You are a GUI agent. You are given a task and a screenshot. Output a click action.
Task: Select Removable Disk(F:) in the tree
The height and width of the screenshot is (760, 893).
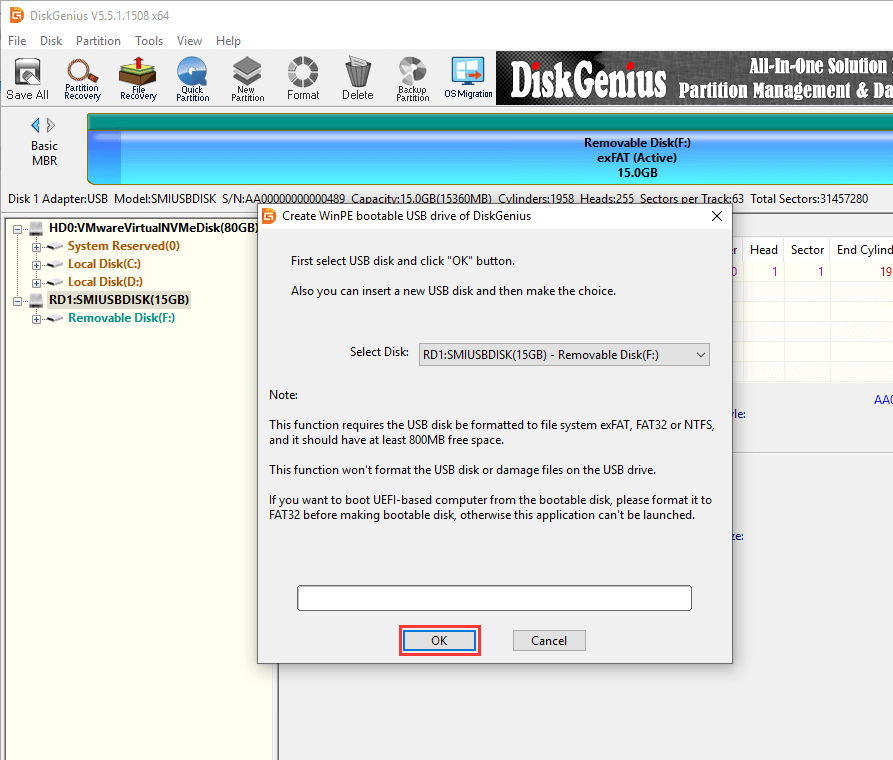tap(121, 318)
